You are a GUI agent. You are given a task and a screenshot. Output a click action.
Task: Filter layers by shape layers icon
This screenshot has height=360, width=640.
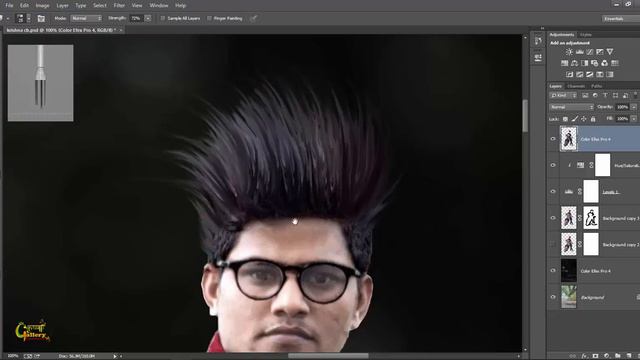[616, 96]
